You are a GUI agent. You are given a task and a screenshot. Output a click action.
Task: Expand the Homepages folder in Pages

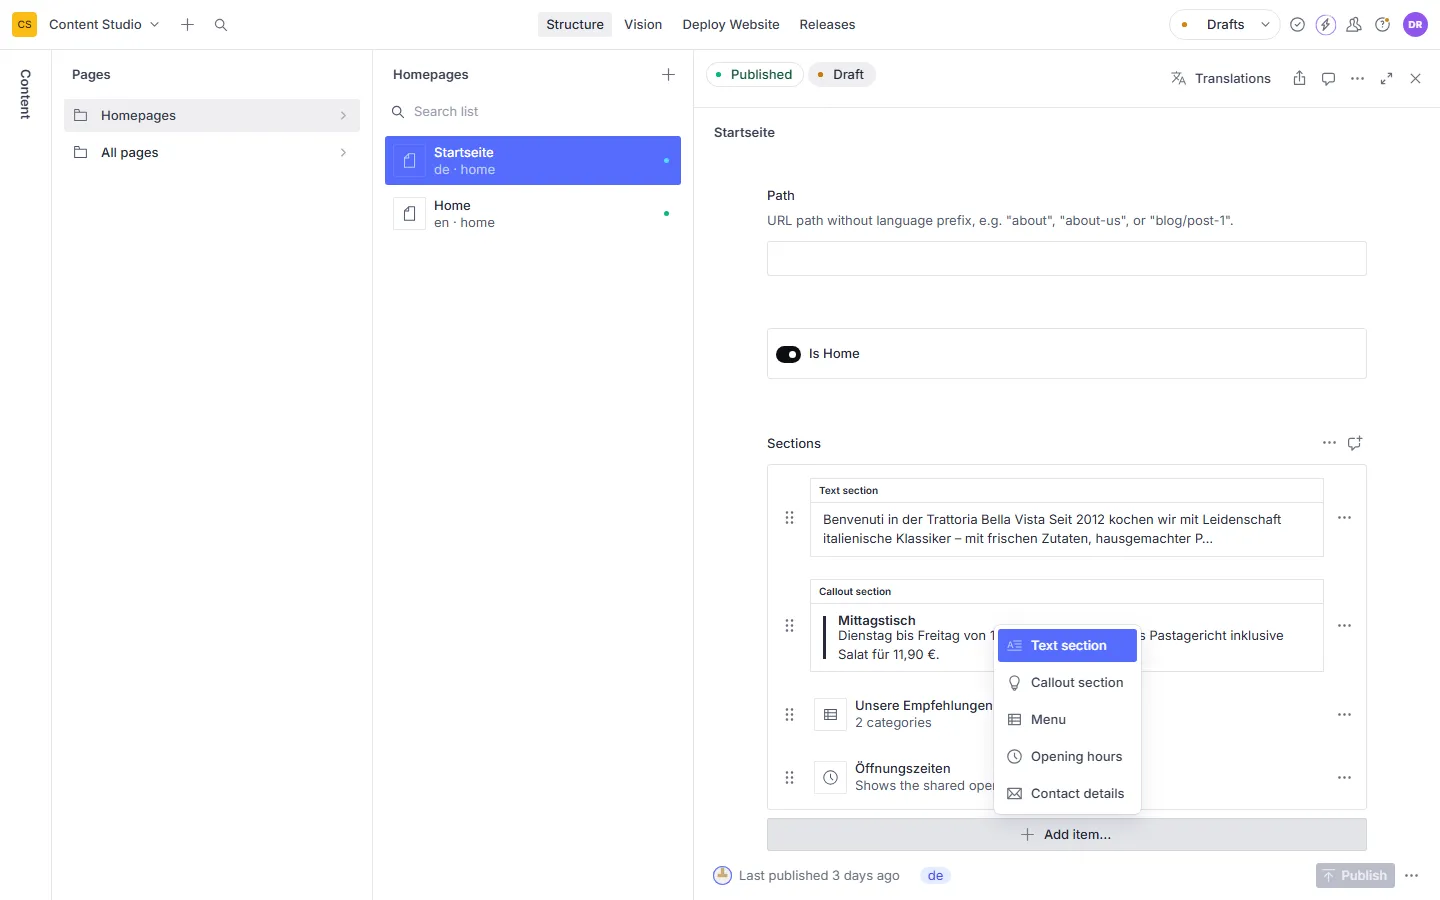tap(212, 115)
